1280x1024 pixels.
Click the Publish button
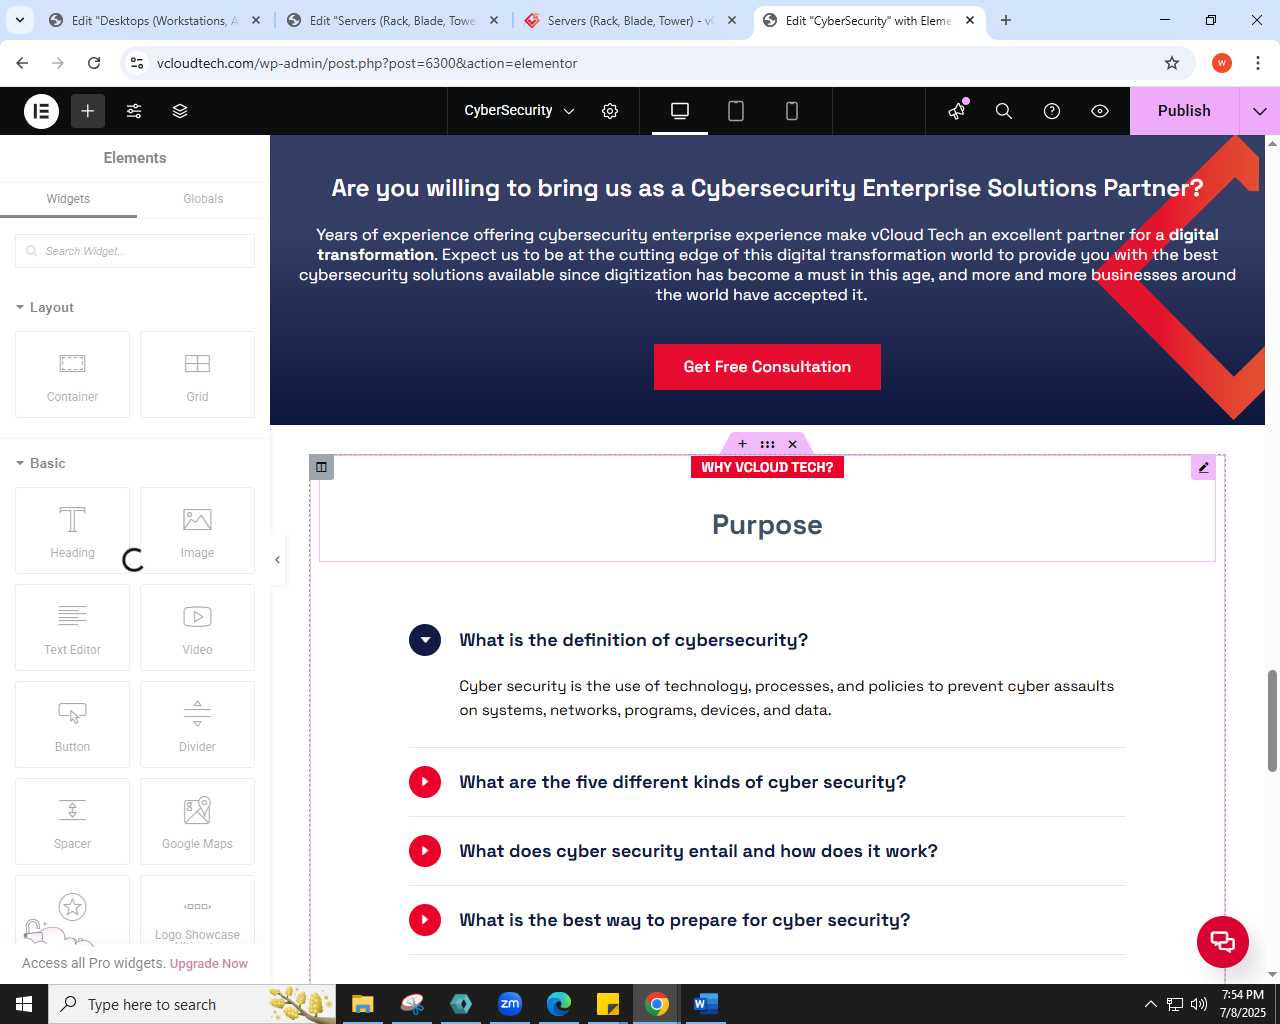click(1184, 111)
